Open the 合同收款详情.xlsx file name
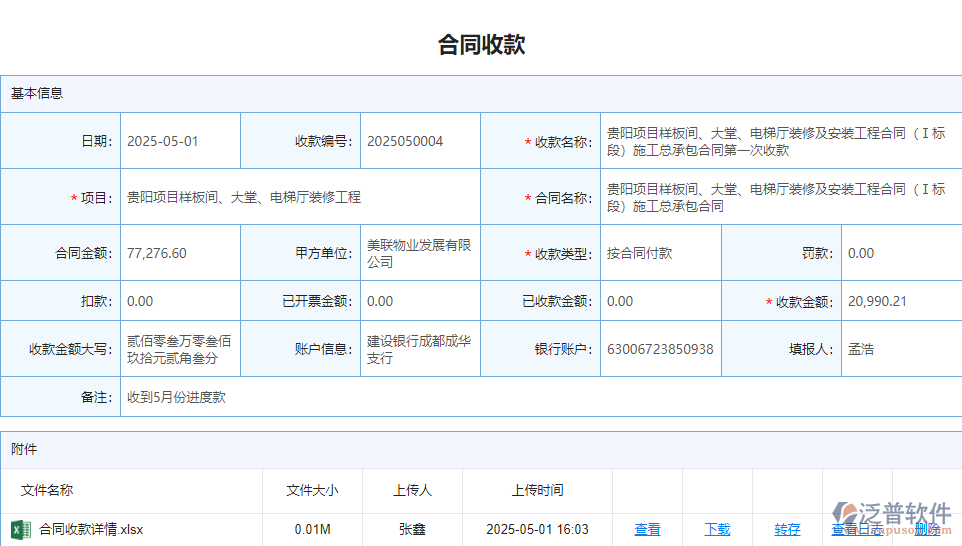Viewport: 962px width, 546px height. point(91,529)
